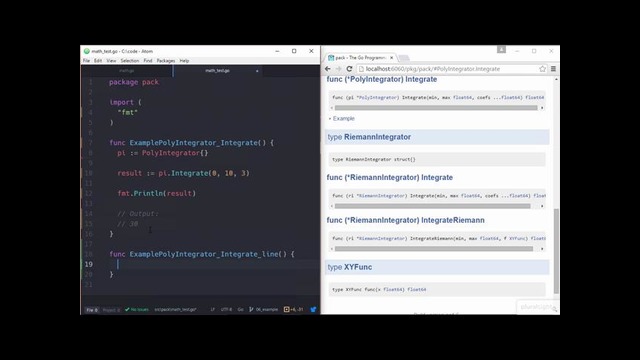Open the Packages menu in Atom

click(x=166, y=60)
